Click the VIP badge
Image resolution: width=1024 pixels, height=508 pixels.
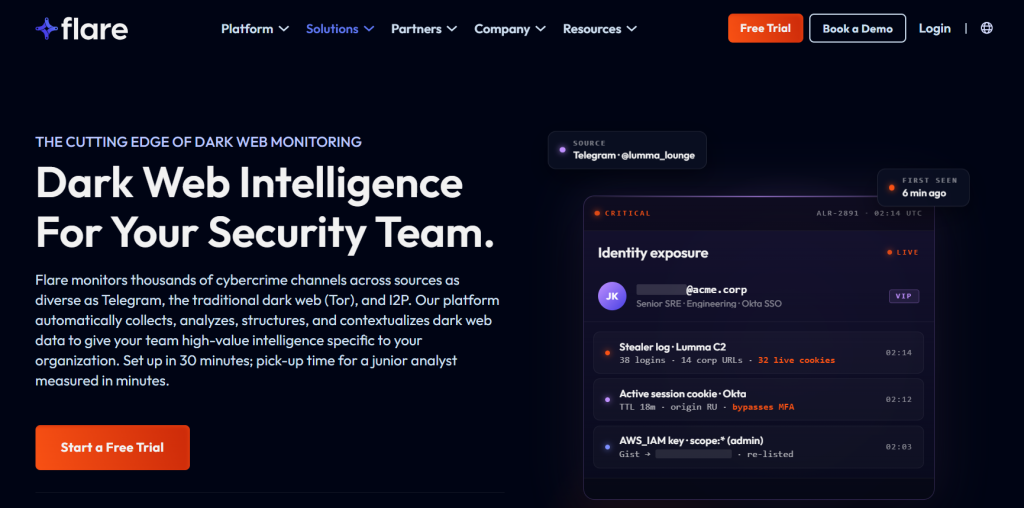tap(904, 296)
